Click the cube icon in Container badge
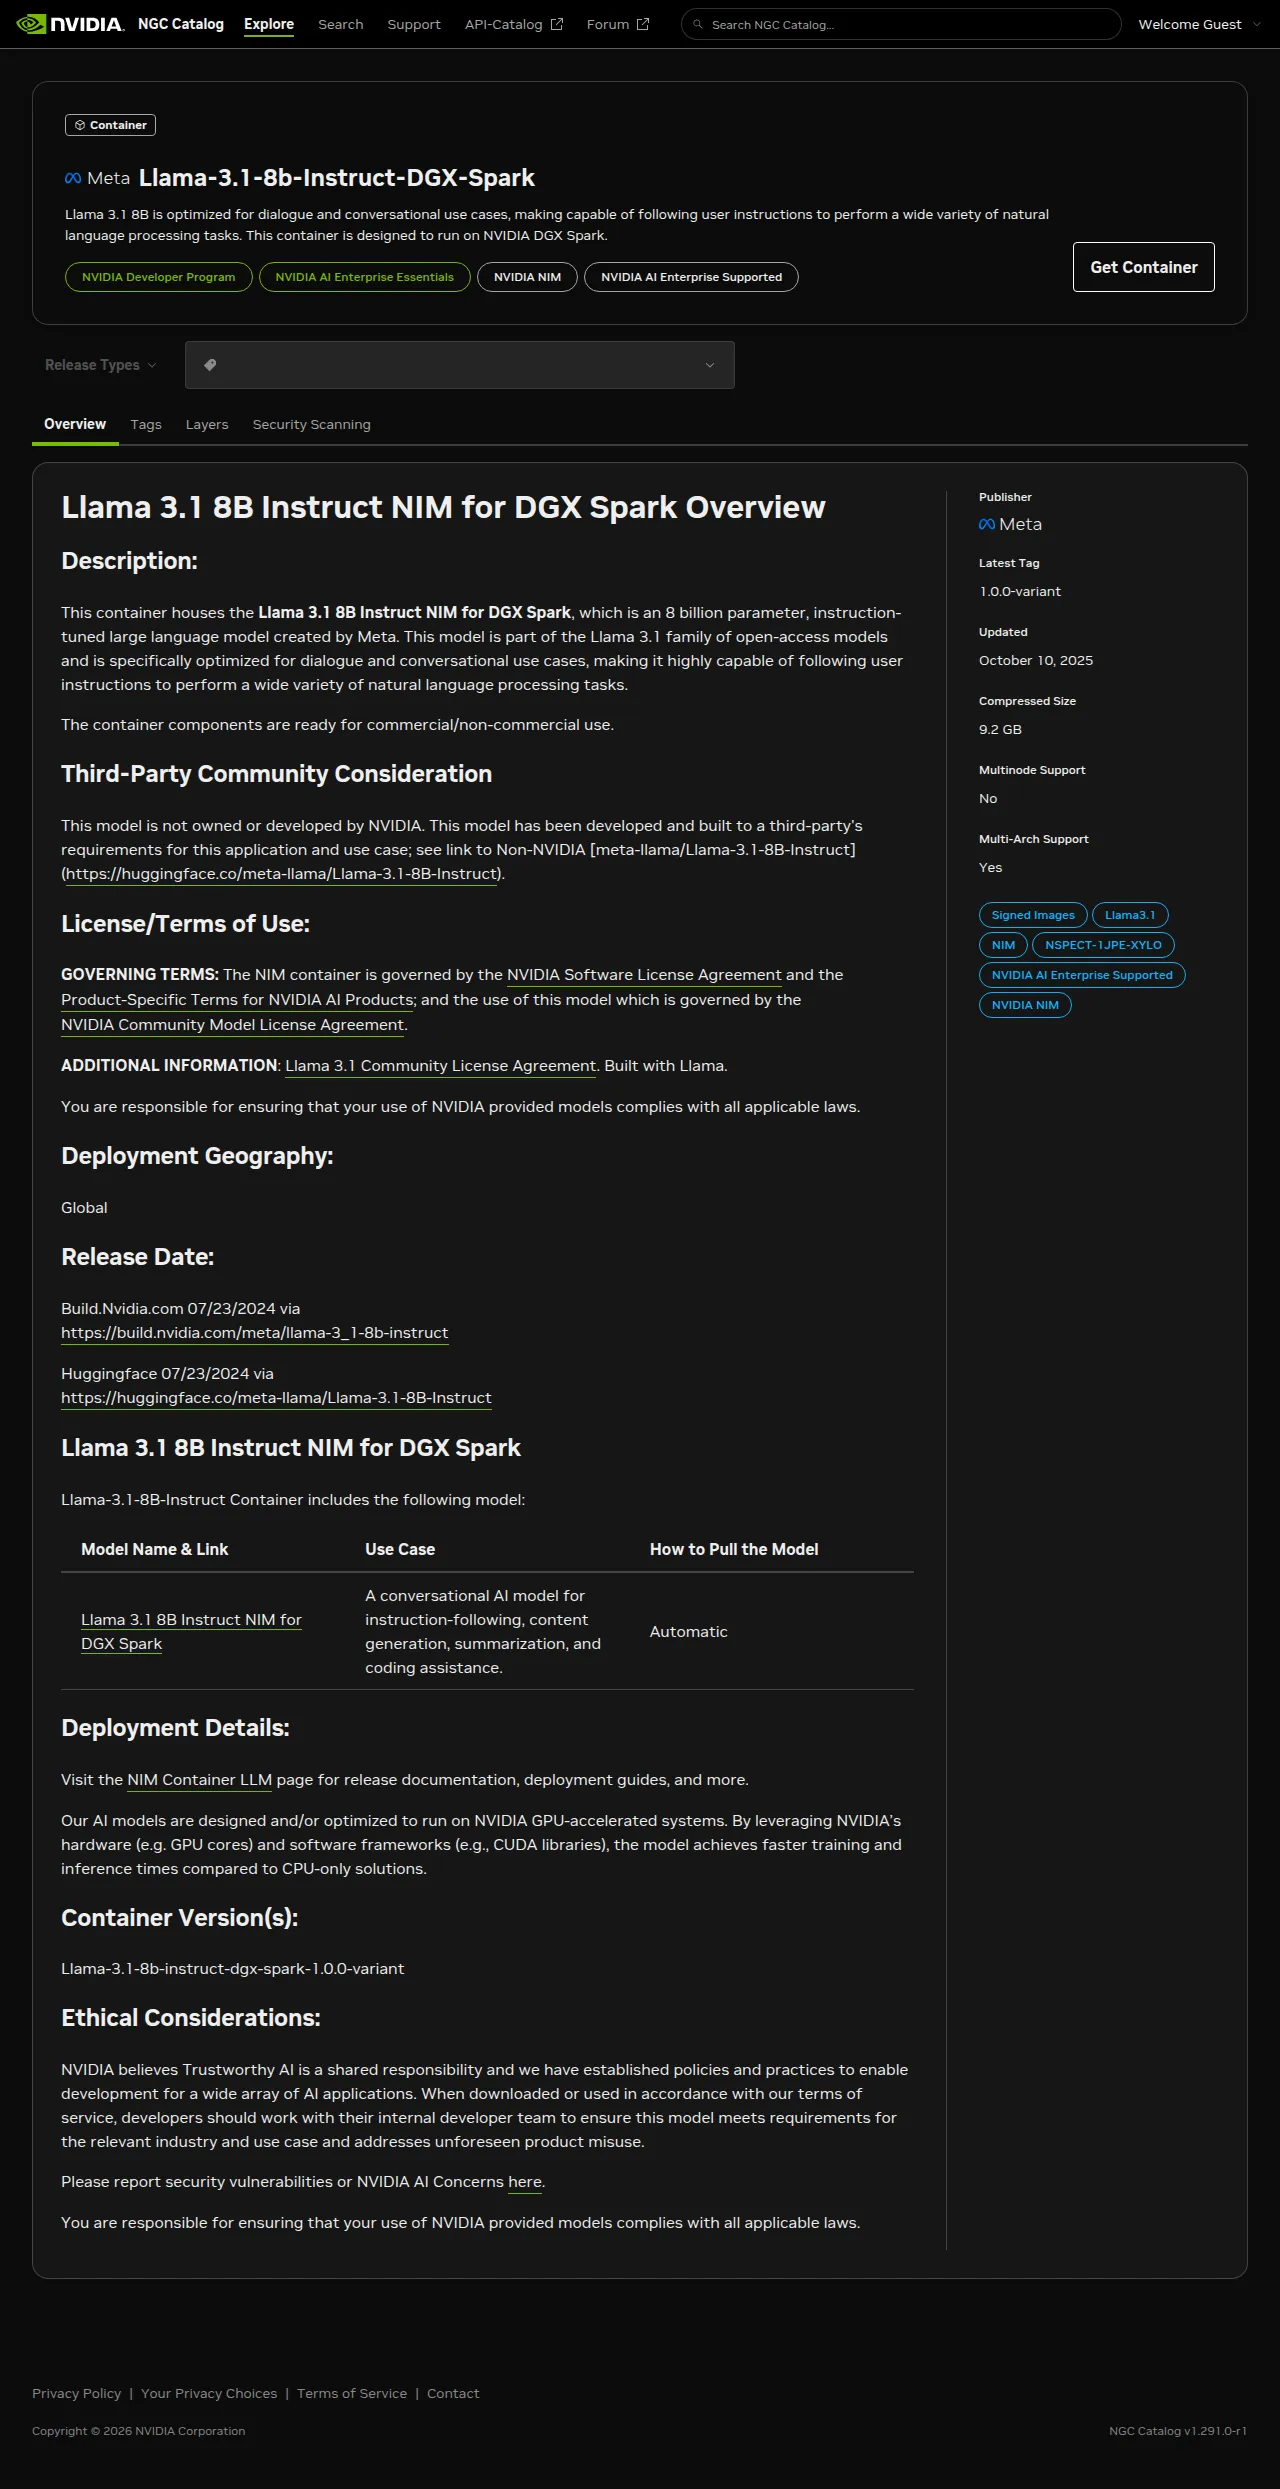The width and height of the screenshot is (1280, 2489). (x=80, y=125)
